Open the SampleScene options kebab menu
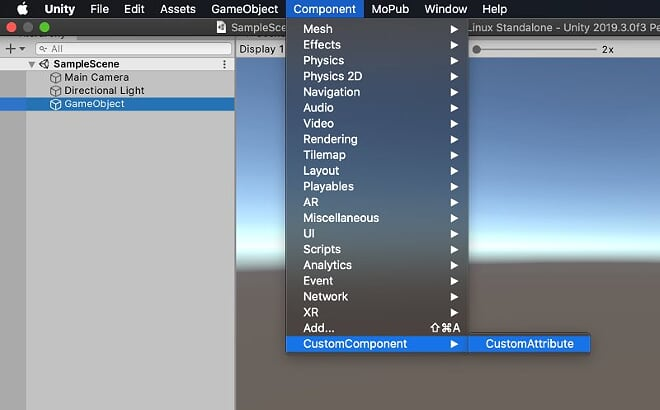 [x=224, y=64]
